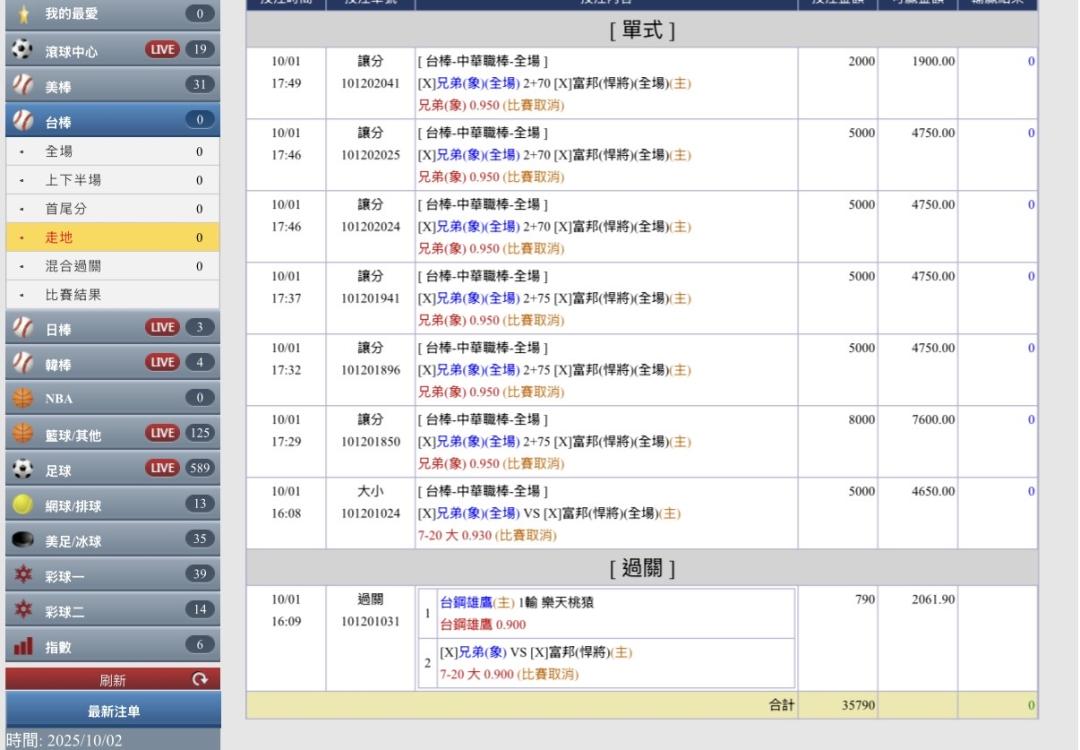Click the 最新注單 button
Image resolution: width=1080 pixels, height=750 pixels.
(113, 711)
